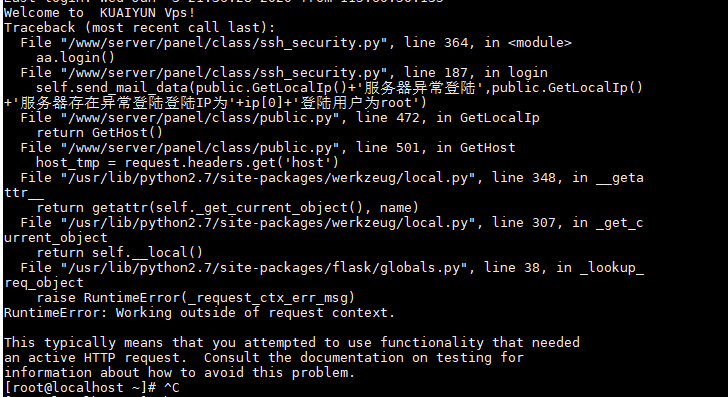Click the Traceback header line

tap(139, 27)
